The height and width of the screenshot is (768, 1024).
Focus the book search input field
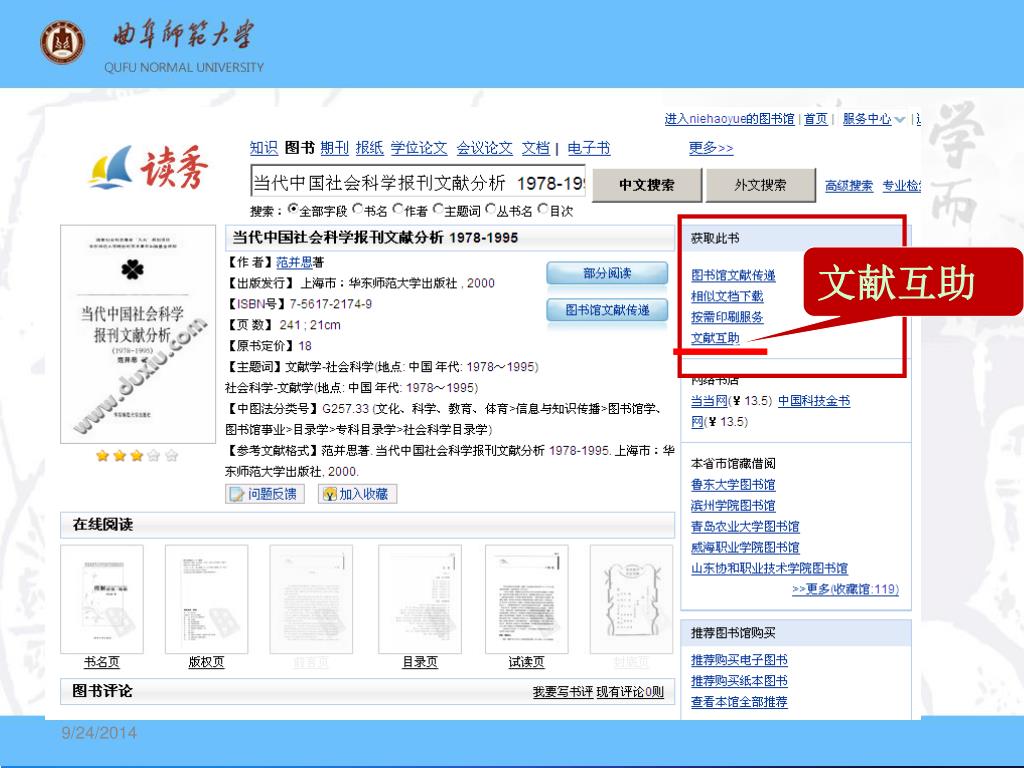418,182
